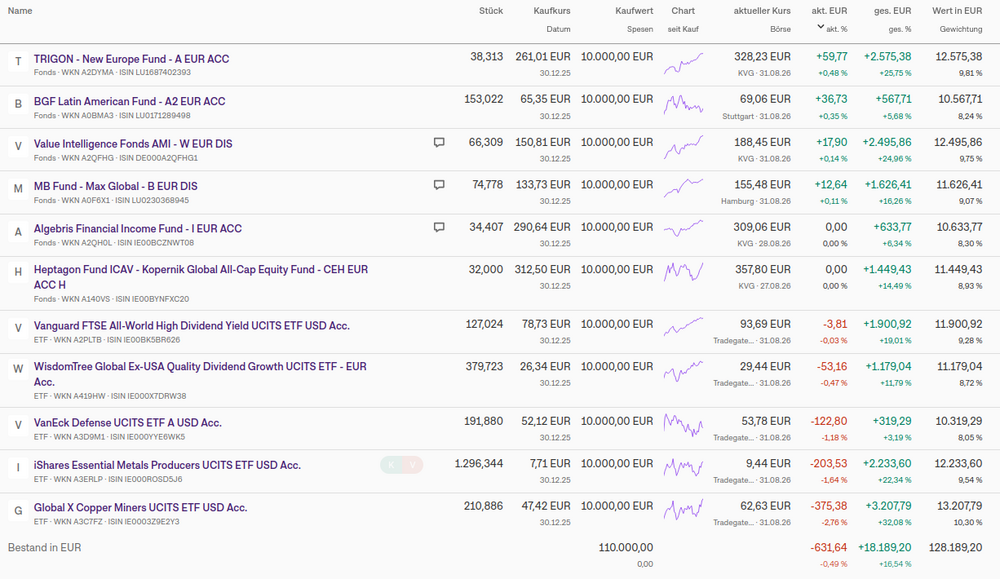The image size is (1000, 579).
Task: Sort by the Wert in EUR column header
Action: 957,11
